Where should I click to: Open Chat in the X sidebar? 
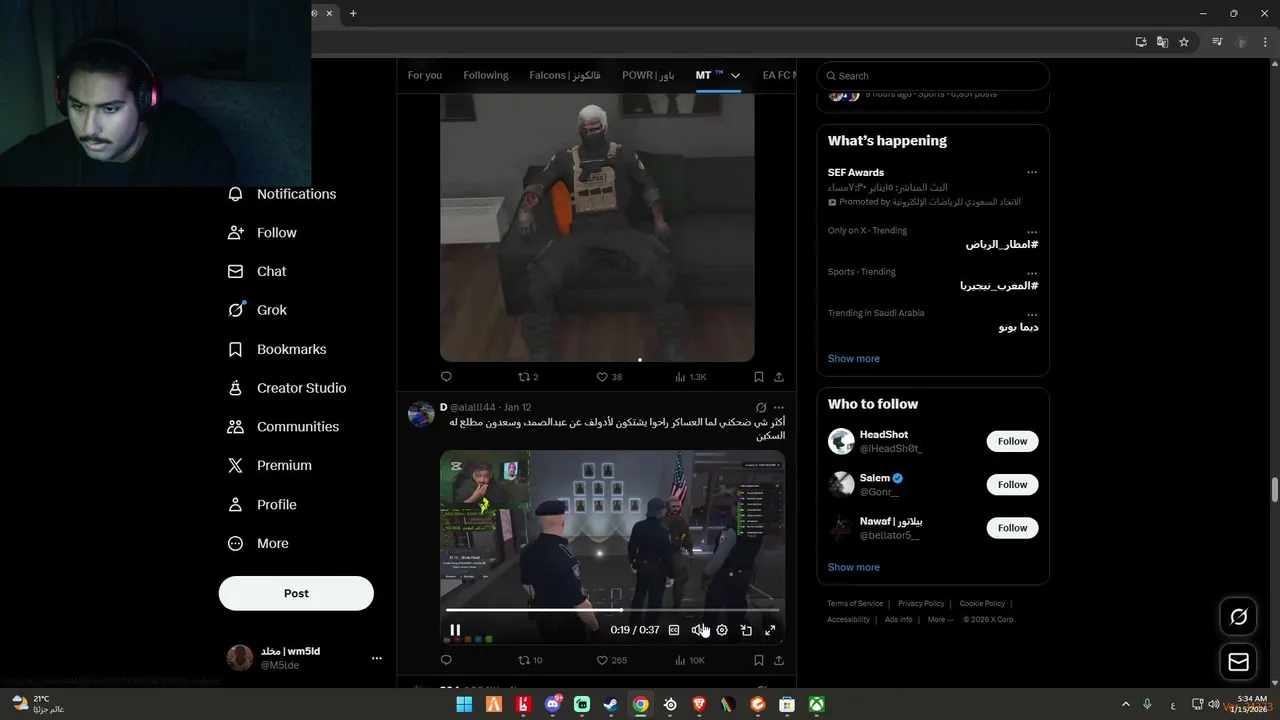(x=256, y=271)
